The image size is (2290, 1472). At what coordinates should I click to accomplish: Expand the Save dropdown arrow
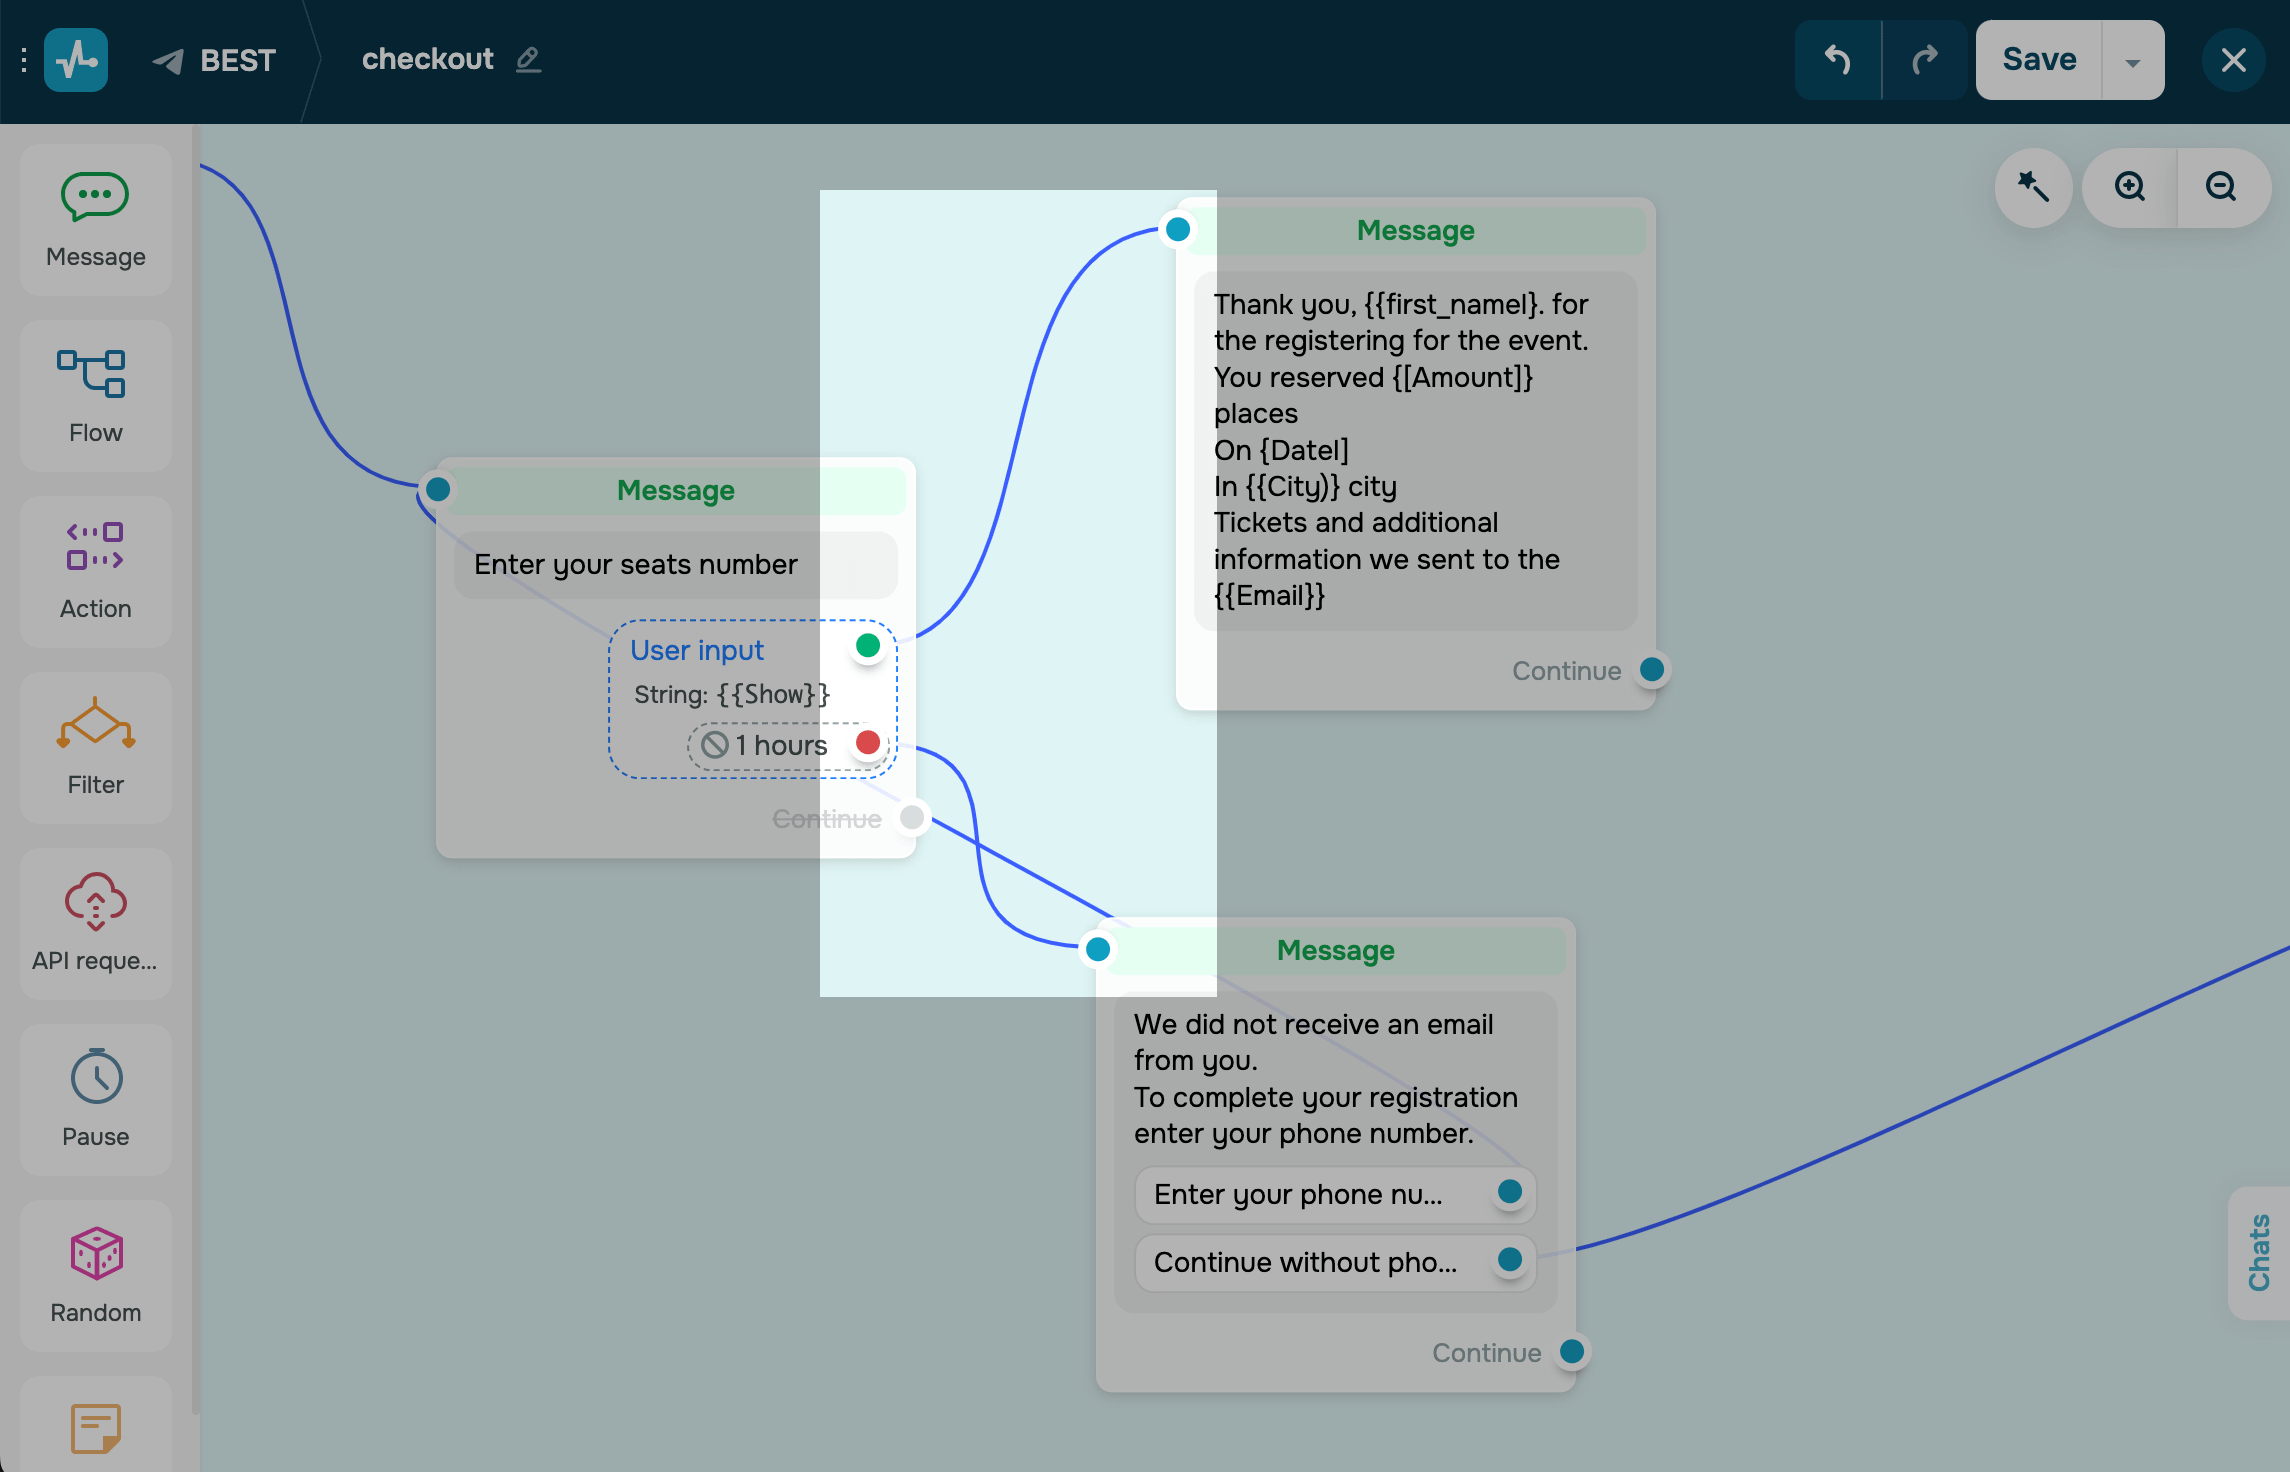click(2132, 61)
